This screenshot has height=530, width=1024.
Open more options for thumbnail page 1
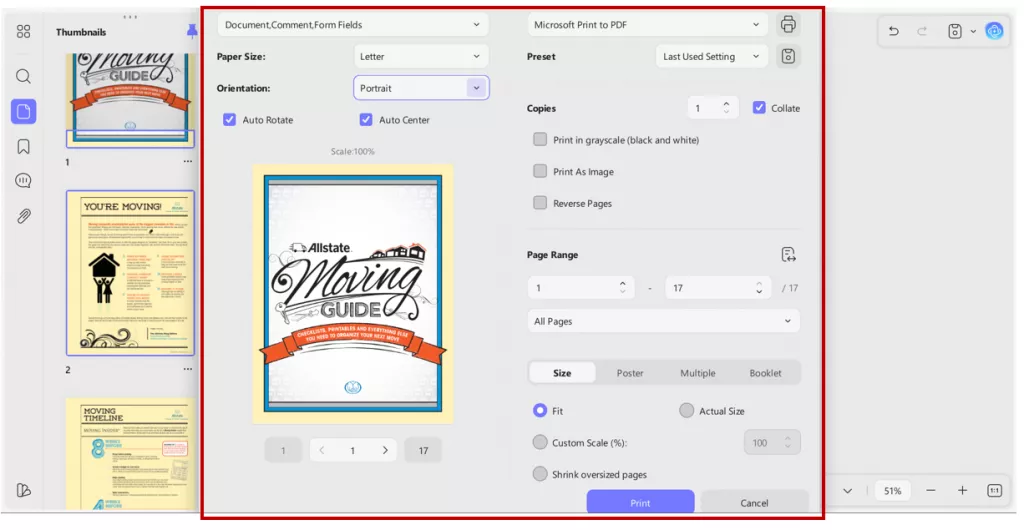click(188, 161)
